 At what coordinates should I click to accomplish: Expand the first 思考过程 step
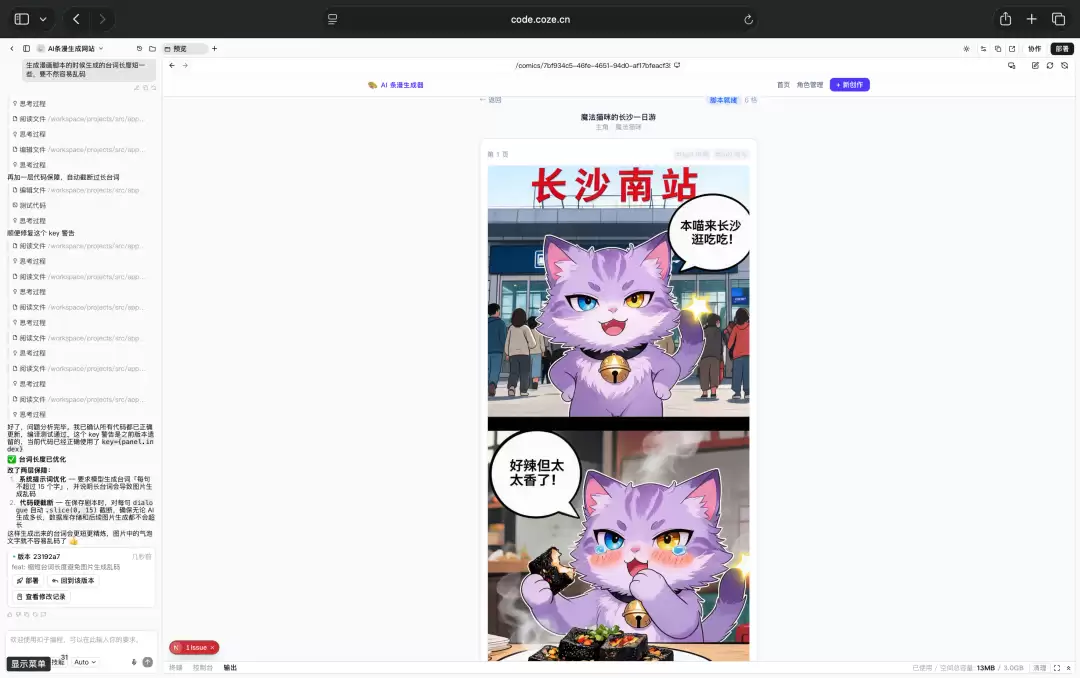click(29, 103)
